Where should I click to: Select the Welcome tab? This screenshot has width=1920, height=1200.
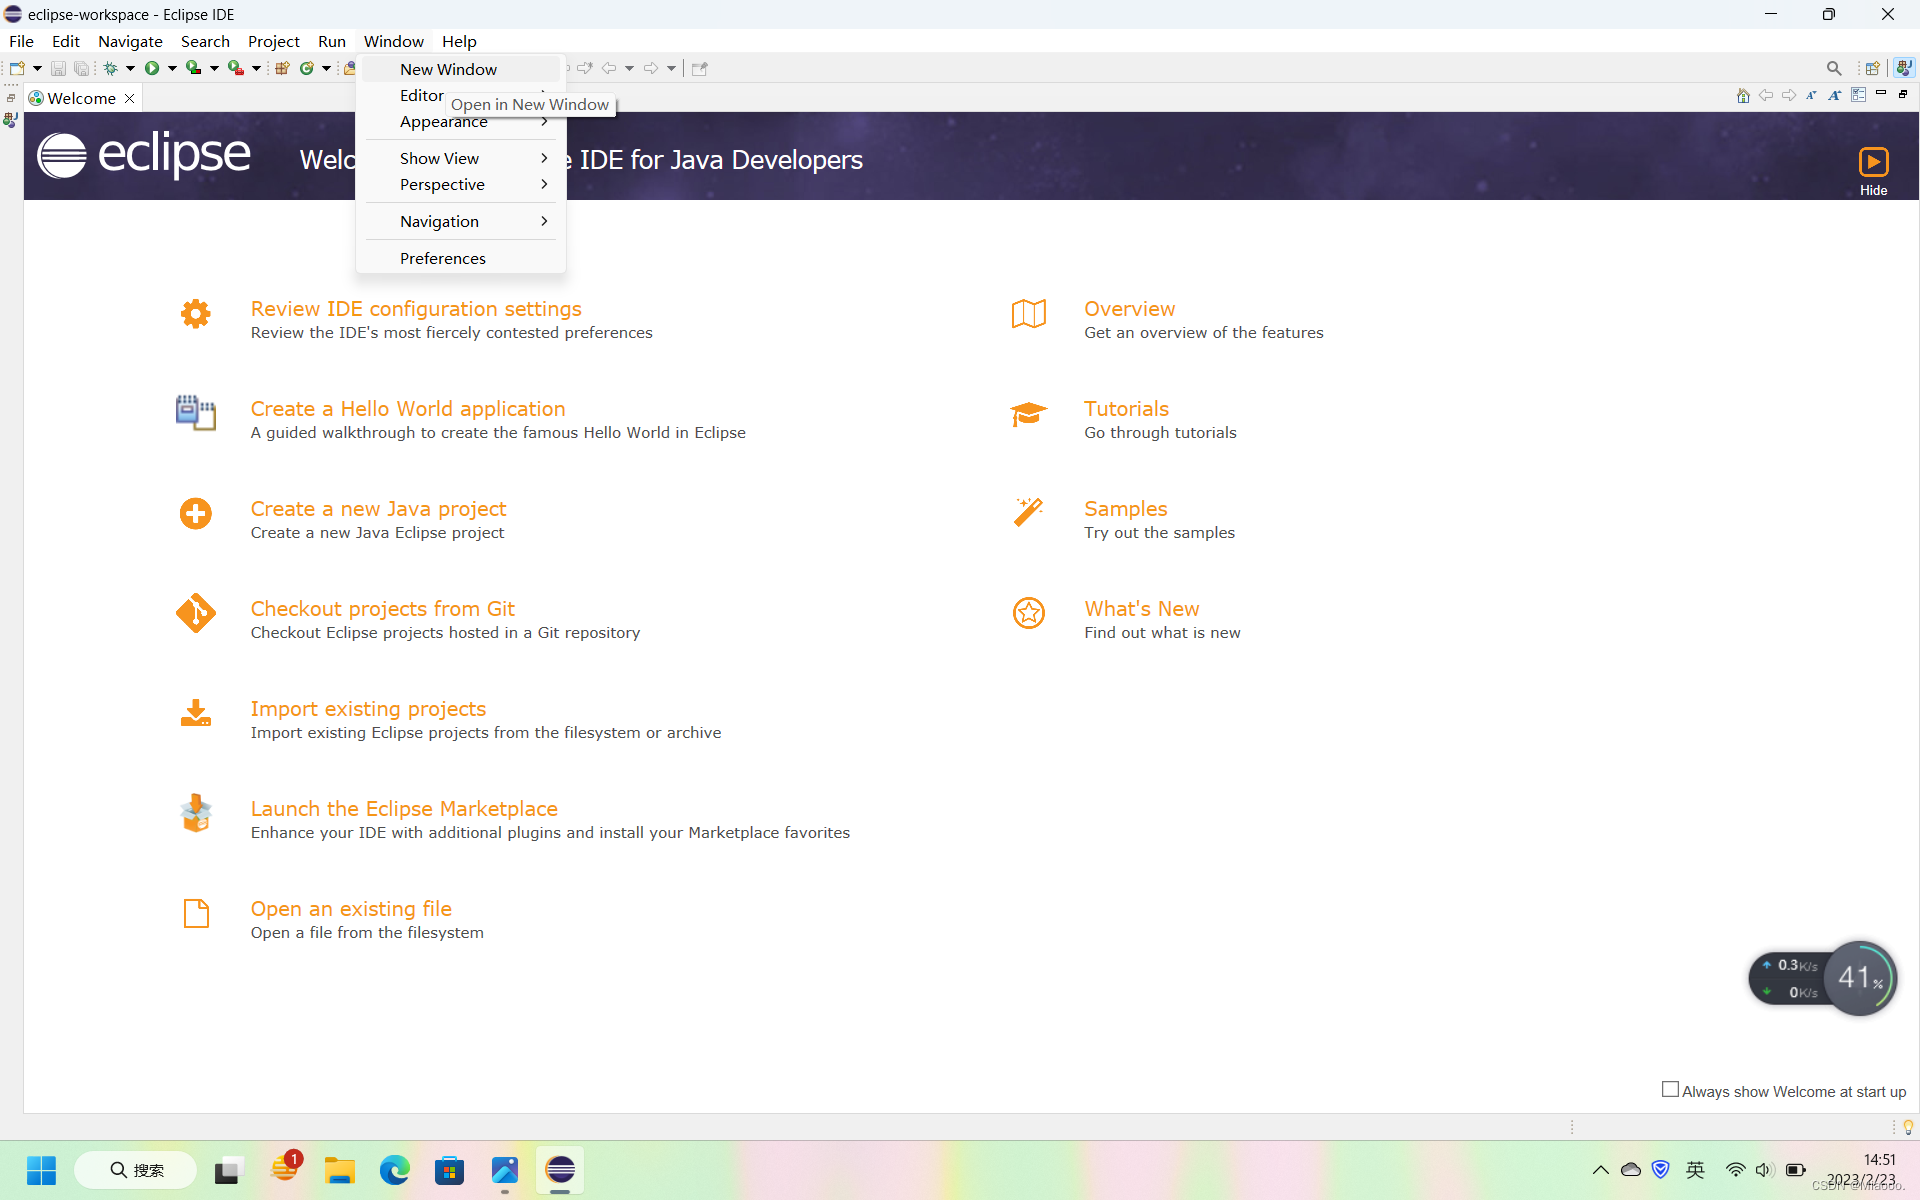82,98
